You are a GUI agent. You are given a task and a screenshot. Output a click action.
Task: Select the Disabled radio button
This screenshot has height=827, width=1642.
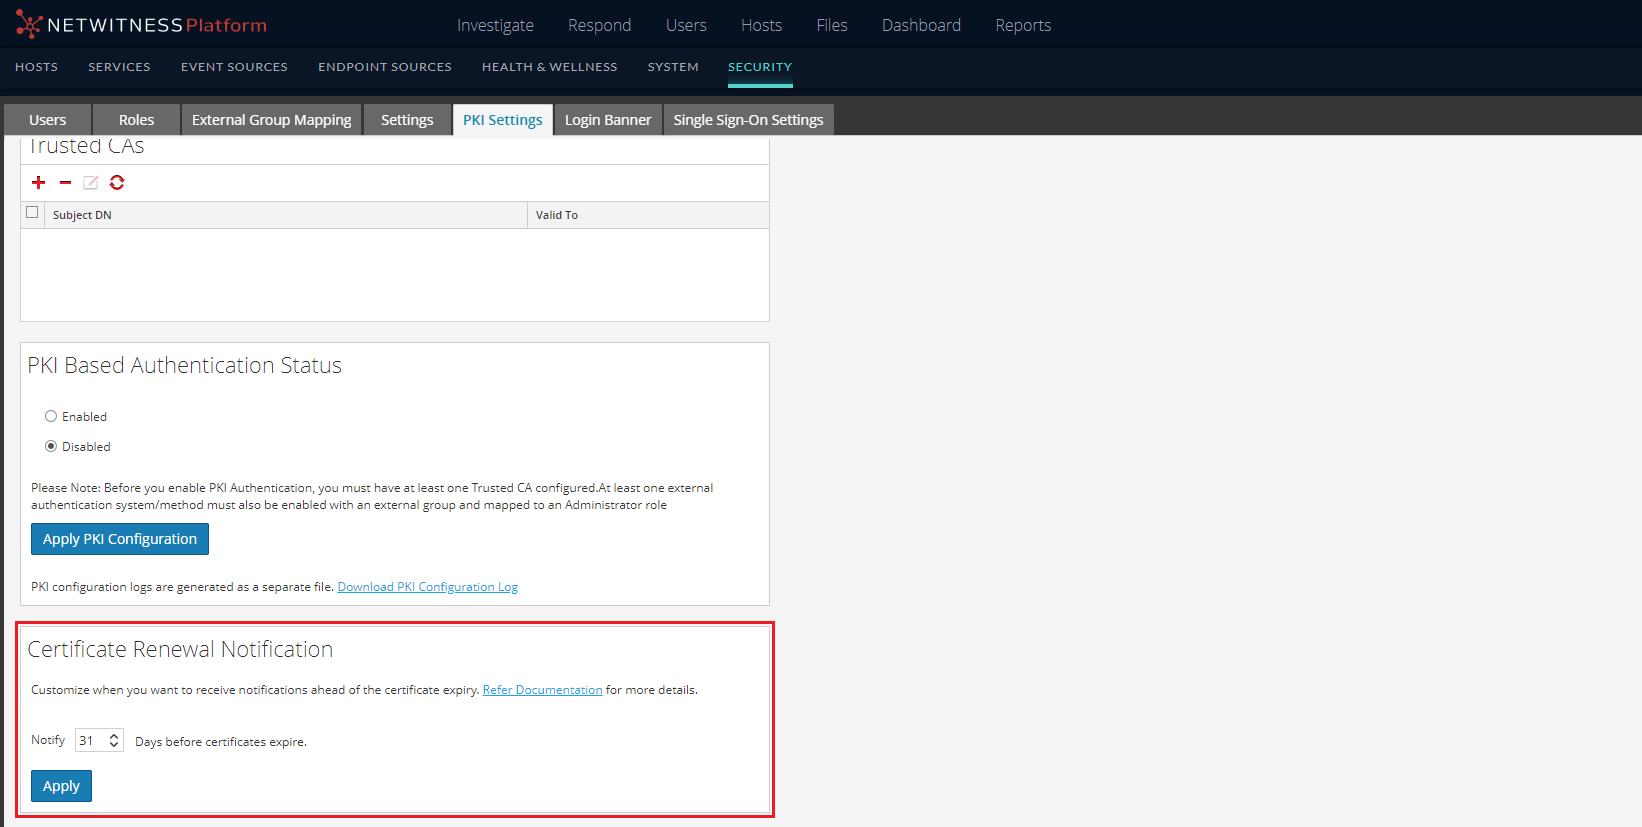pos(51,447)
